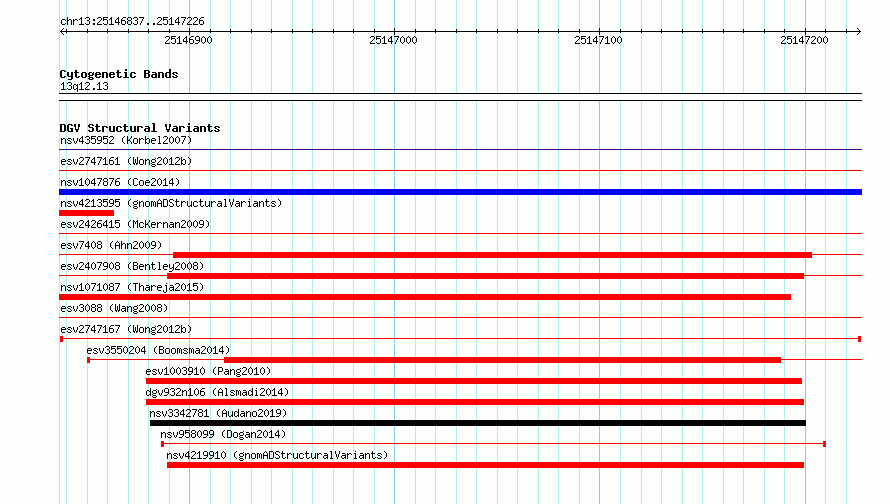Open nsv1071087 (Thareja2015) label
Image resolution: width=890 pixels, height=504 pixels.
[132, 287]
